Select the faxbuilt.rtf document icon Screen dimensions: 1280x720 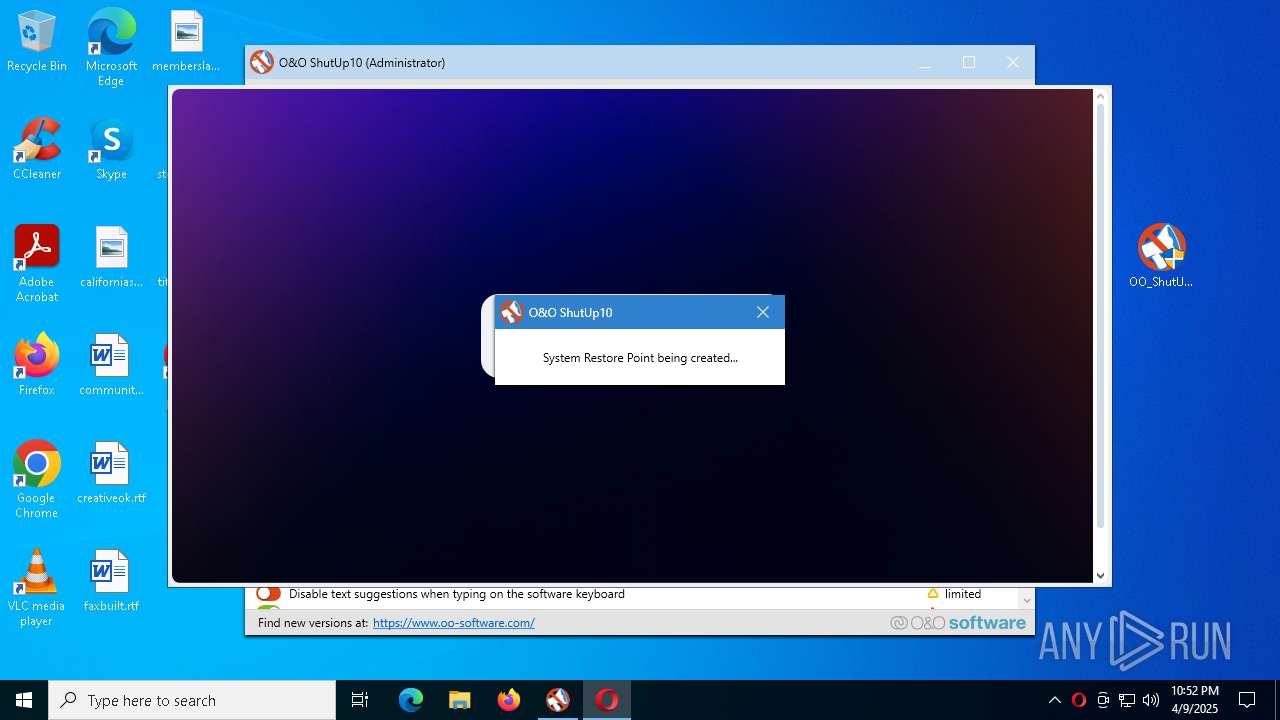point(111,581)
